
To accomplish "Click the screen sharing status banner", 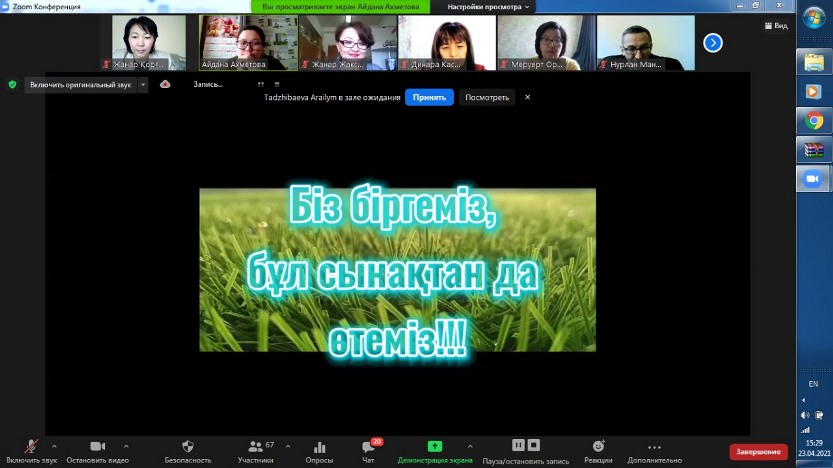I will (x=341, y=7).
